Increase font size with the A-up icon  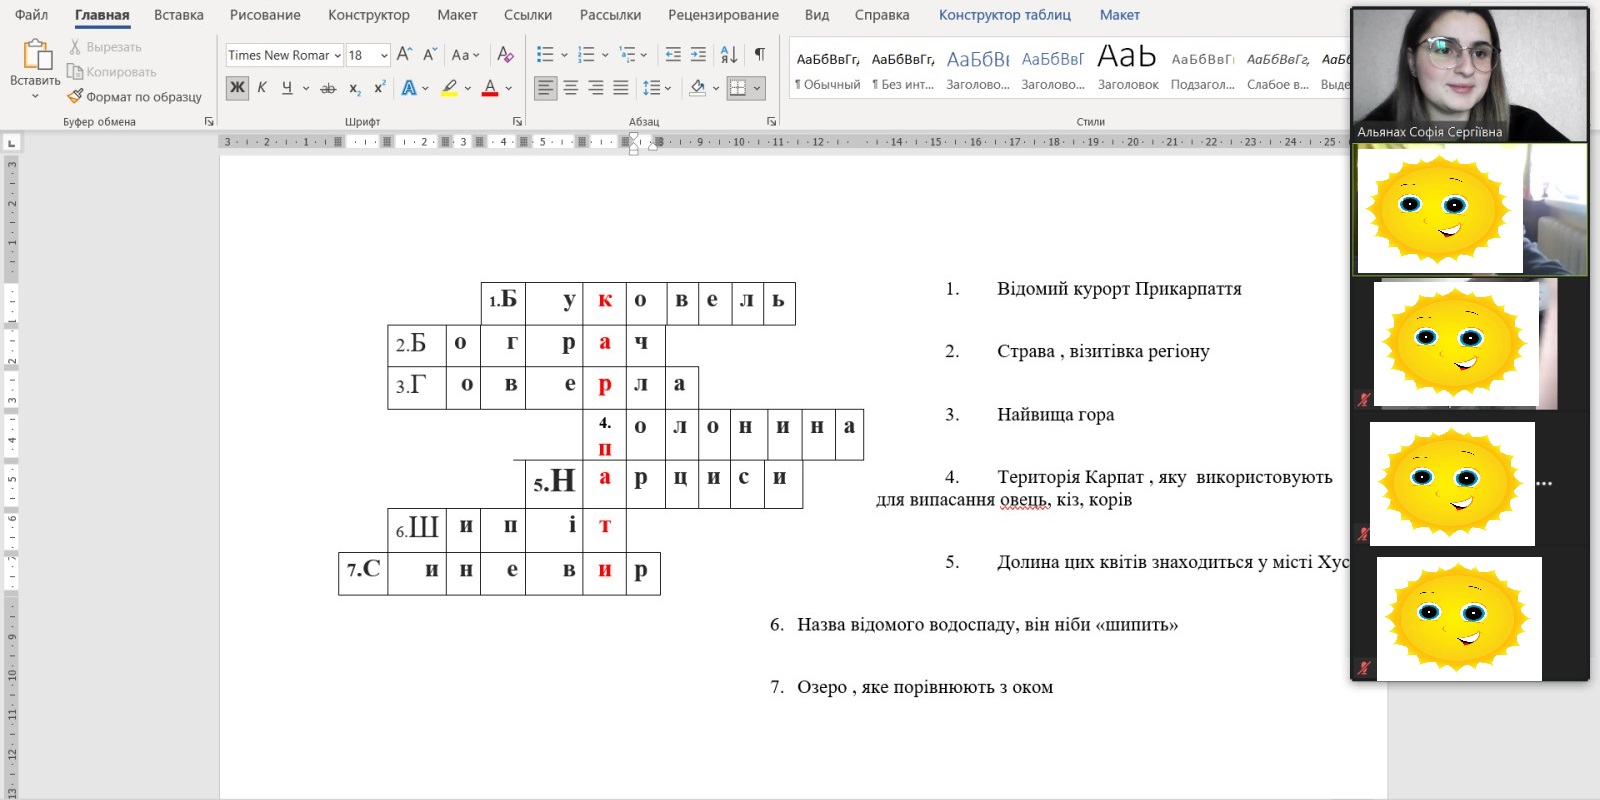[x=404, y=55]
